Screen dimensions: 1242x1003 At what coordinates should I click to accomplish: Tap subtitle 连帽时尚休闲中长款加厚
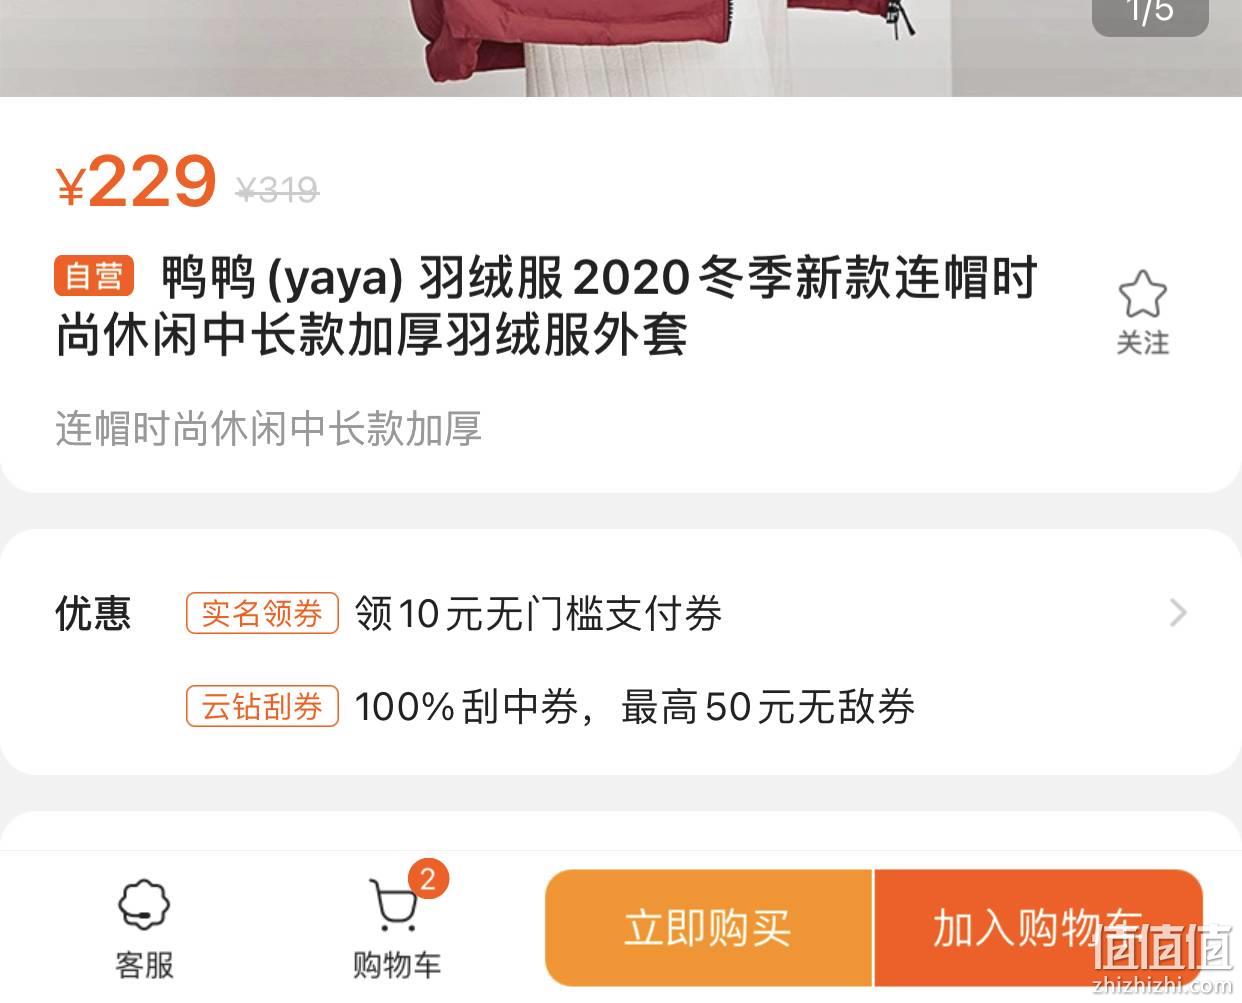pyautogui.click(x=268, y=428)
